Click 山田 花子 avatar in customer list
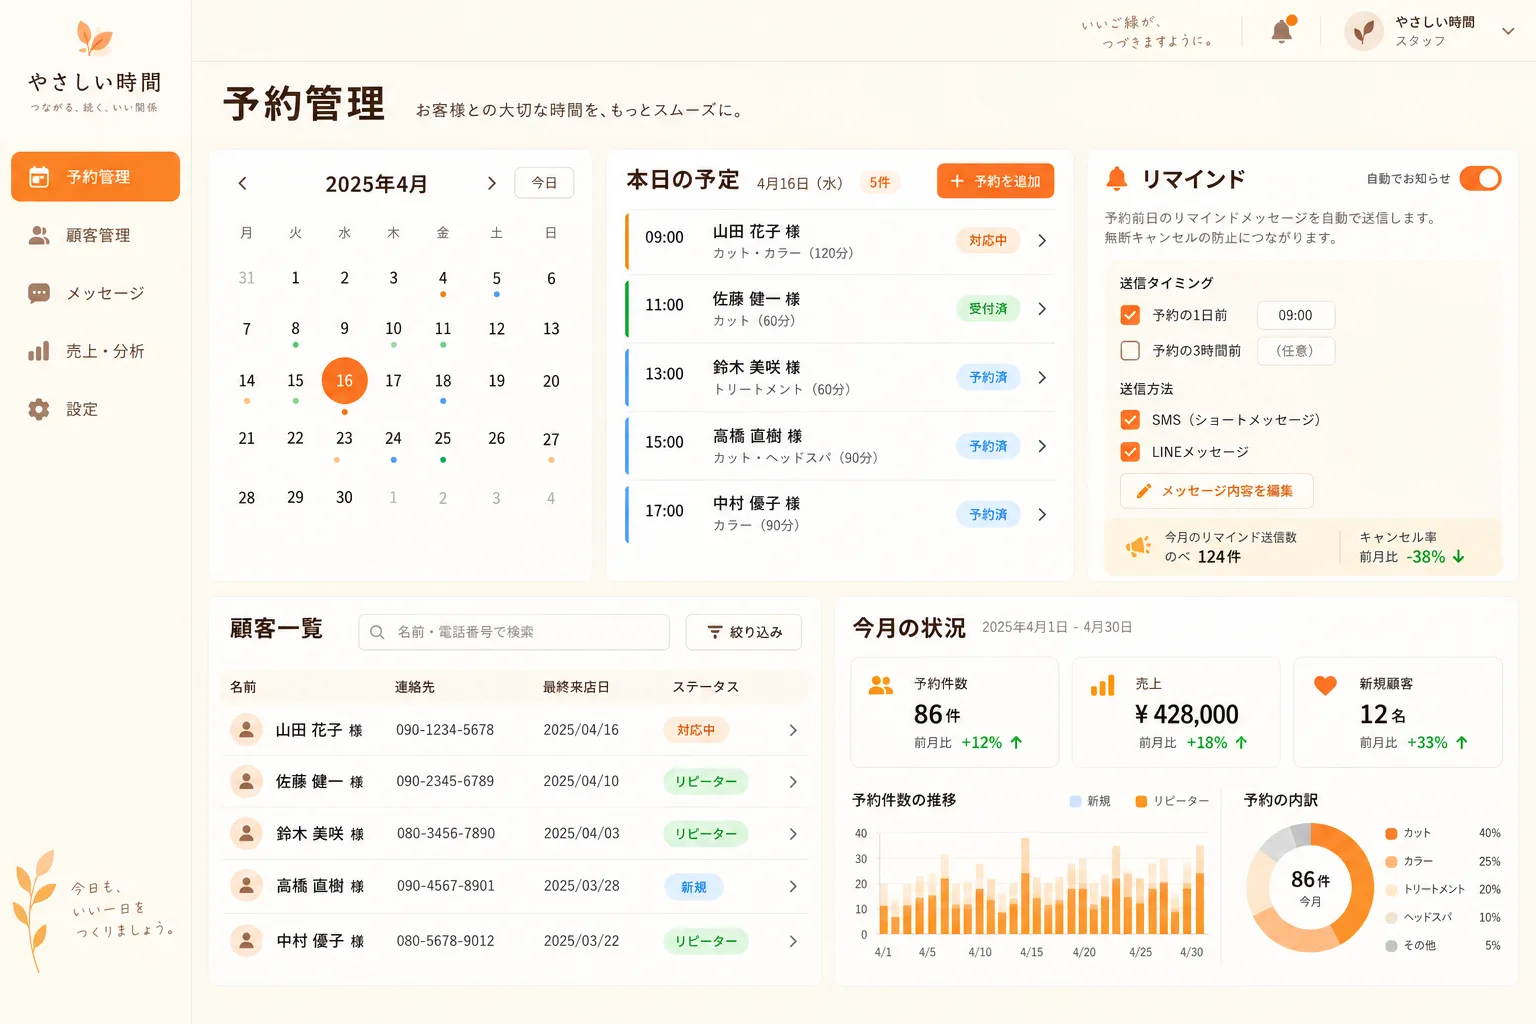 coord(246,730)
